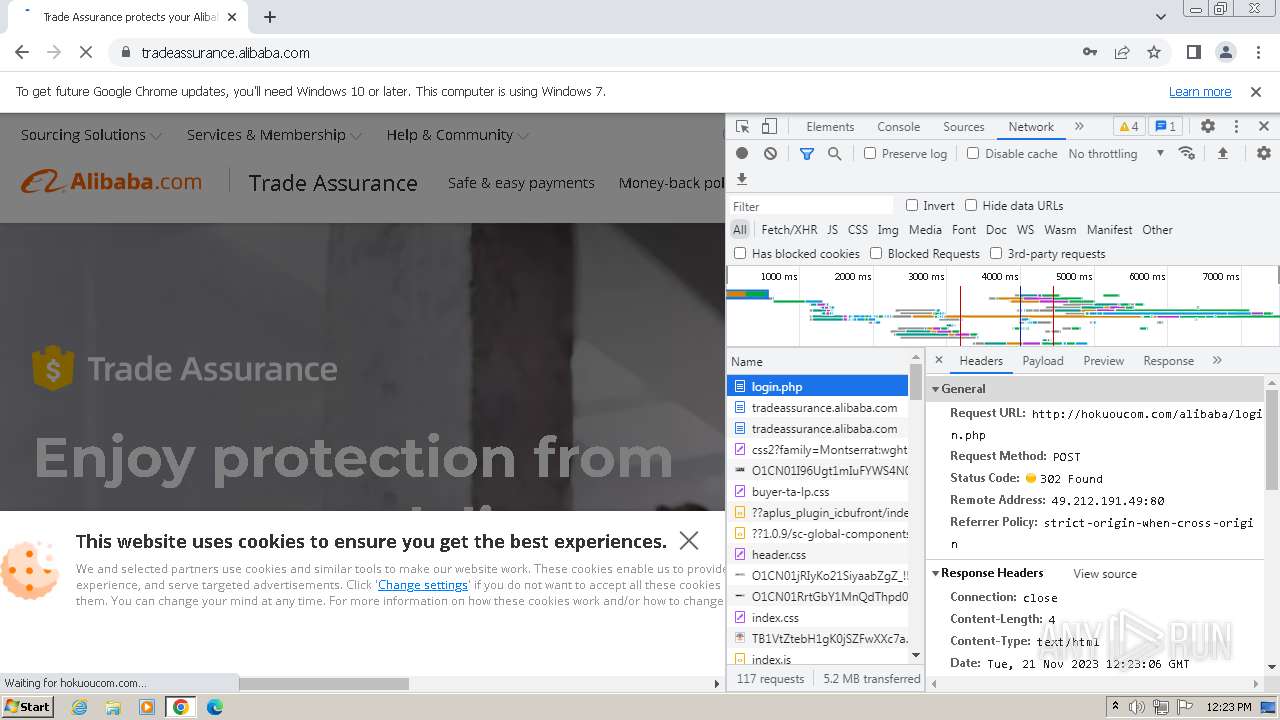This screenshot has height=720, width=1280.
Task: Filter requests by Img type
Action: tap(888, 230)
